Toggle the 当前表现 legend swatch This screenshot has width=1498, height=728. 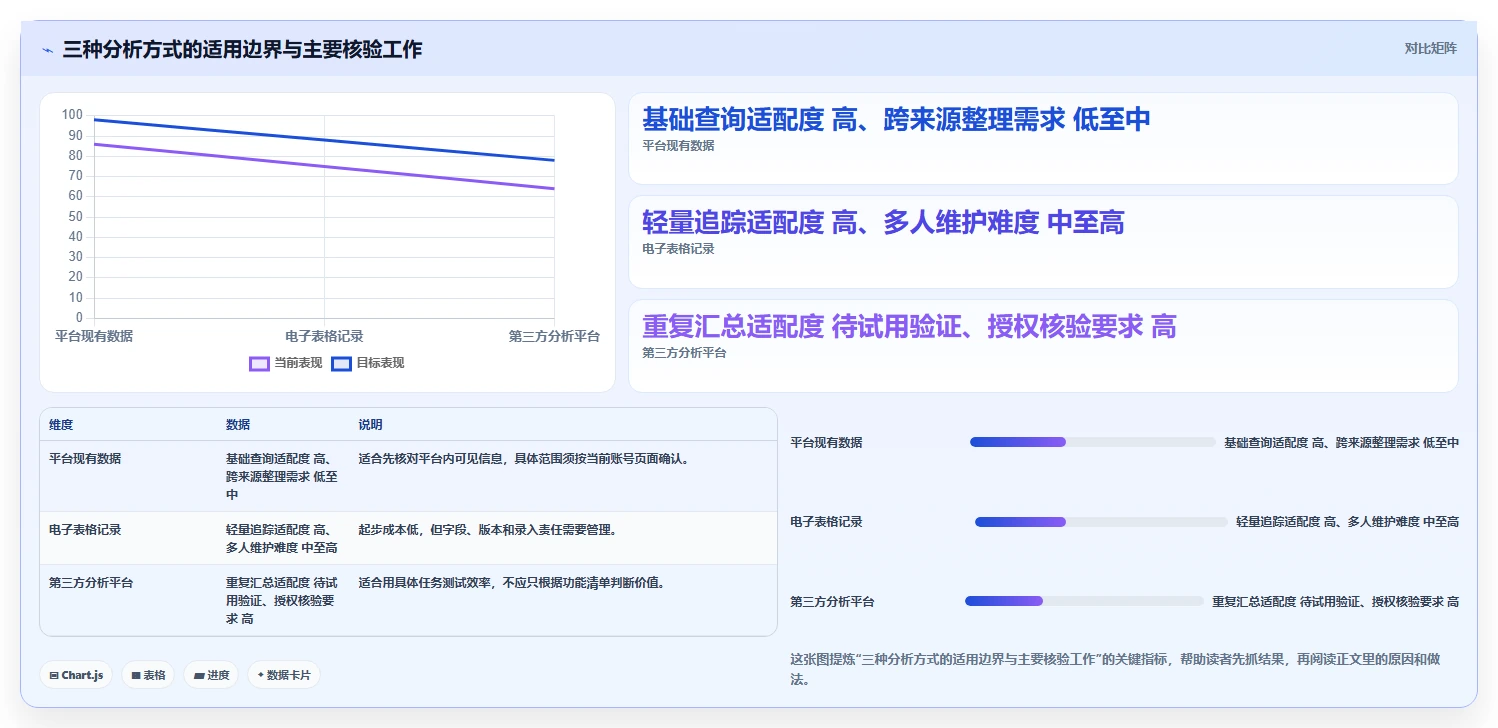[x=259, y=363]
